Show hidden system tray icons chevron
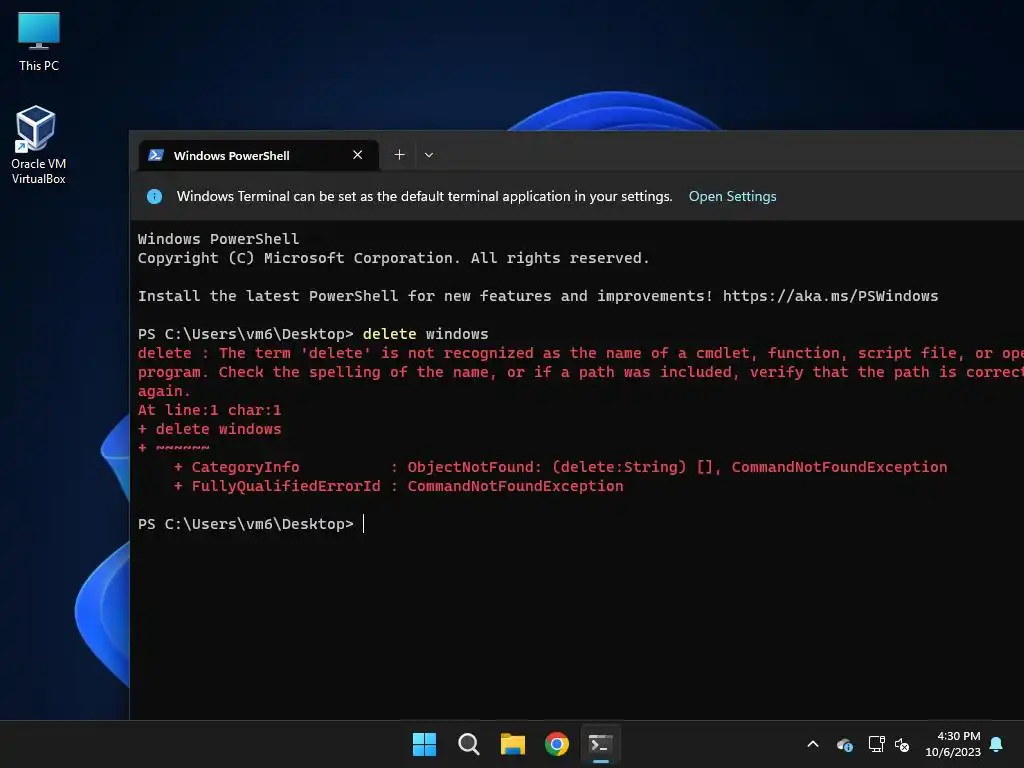This screenshot has height=768, width=1024. [x=813, y=744]
